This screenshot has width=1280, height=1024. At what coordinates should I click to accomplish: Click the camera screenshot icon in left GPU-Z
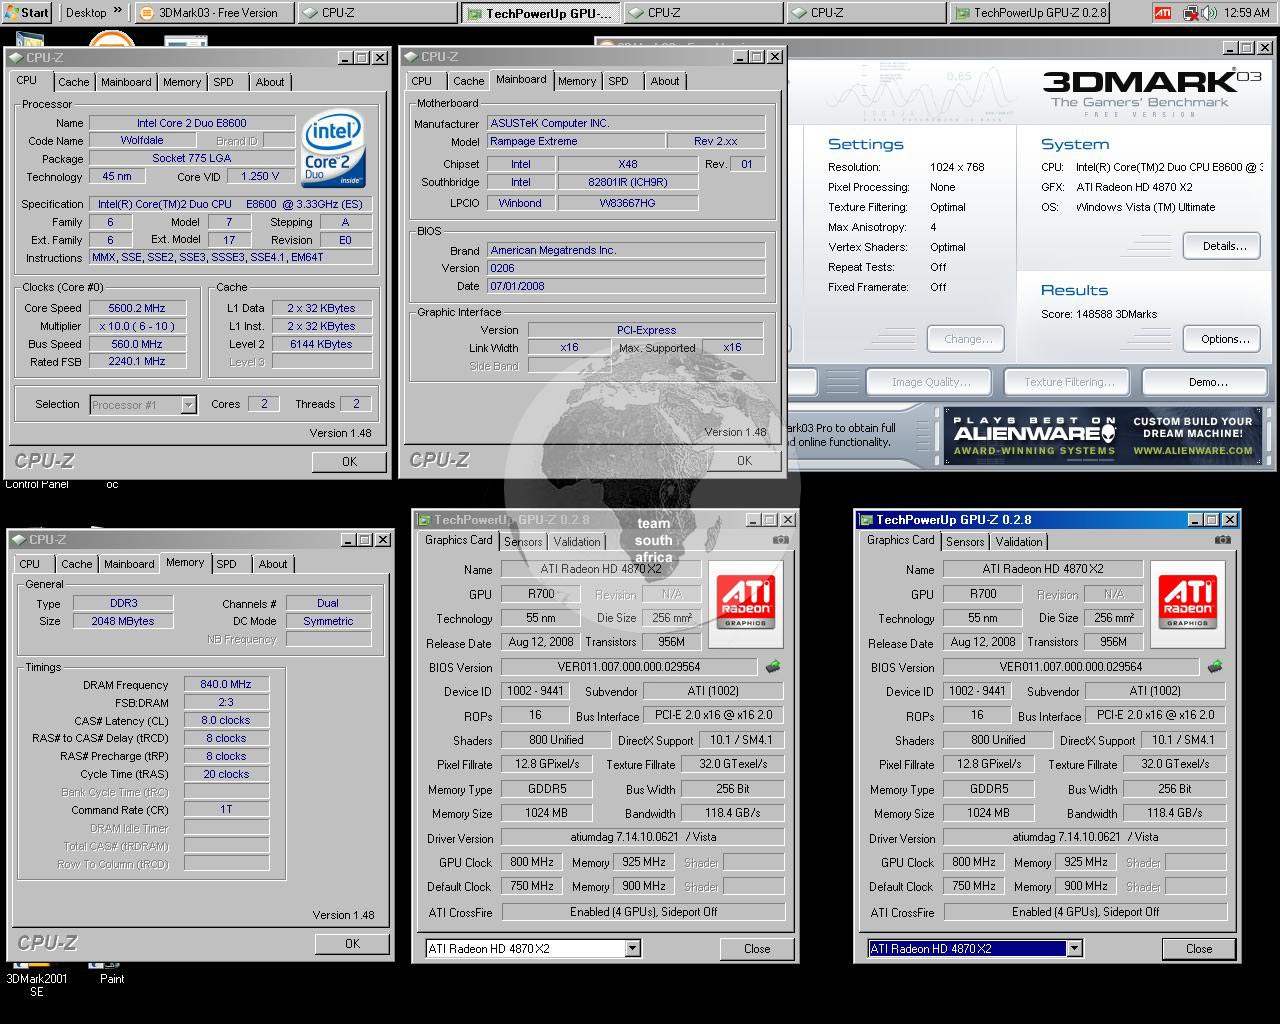tap(781, 540)
